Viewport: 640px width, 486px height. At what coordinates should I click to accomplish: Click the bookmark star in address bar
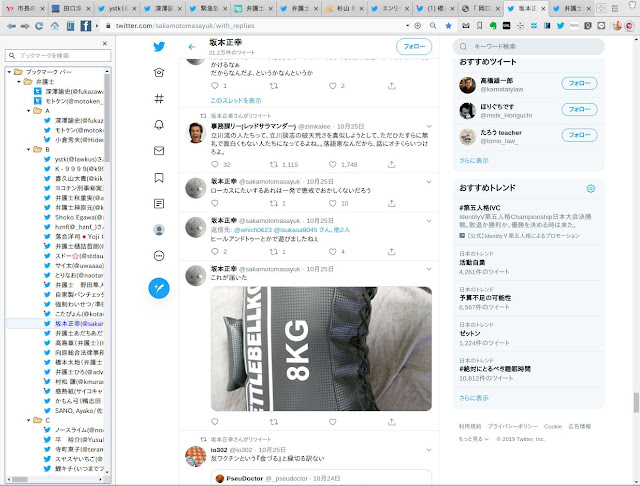coord(448,26)
